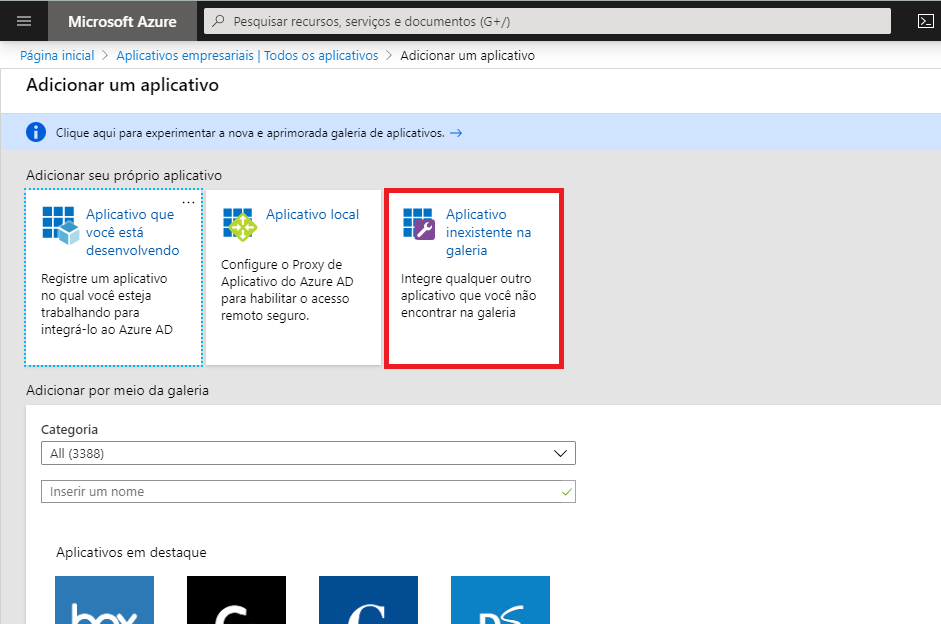Screen dimensions: 941x624
Task: Click the search magnifier icon
Action: click(x=218, y=21)
